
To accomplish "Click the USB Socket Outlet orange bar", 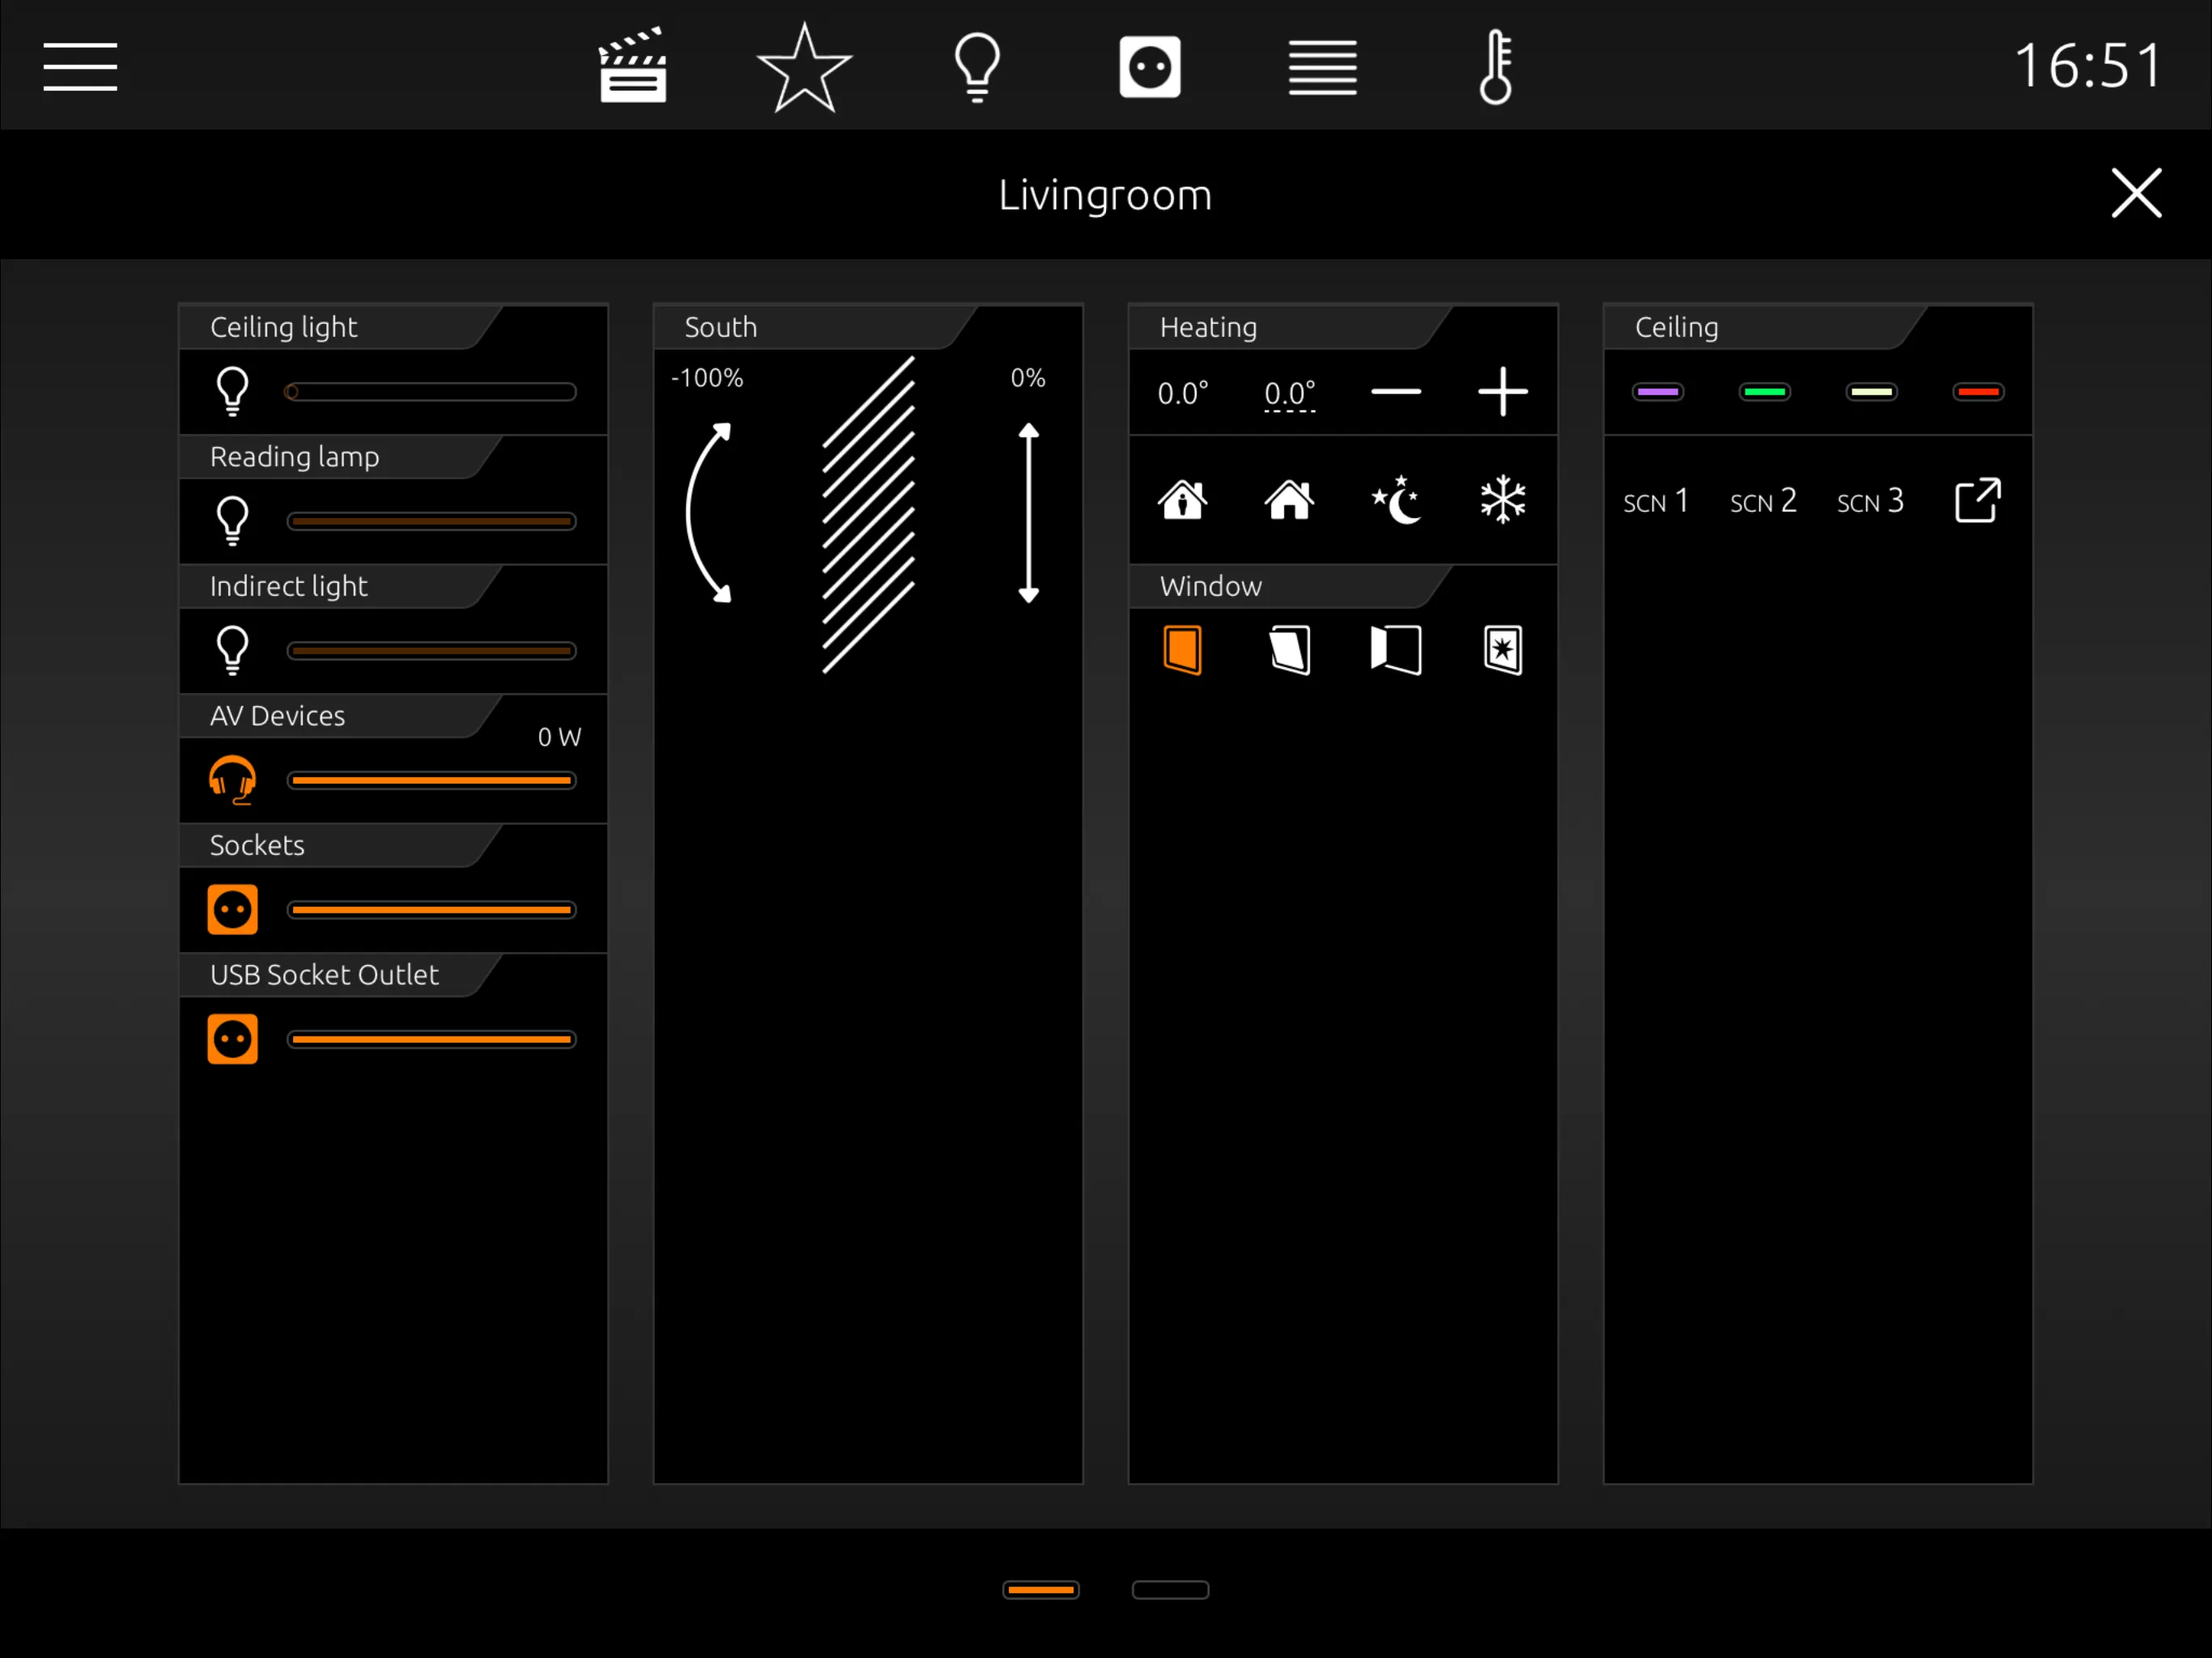I will tap(431, 1039).
